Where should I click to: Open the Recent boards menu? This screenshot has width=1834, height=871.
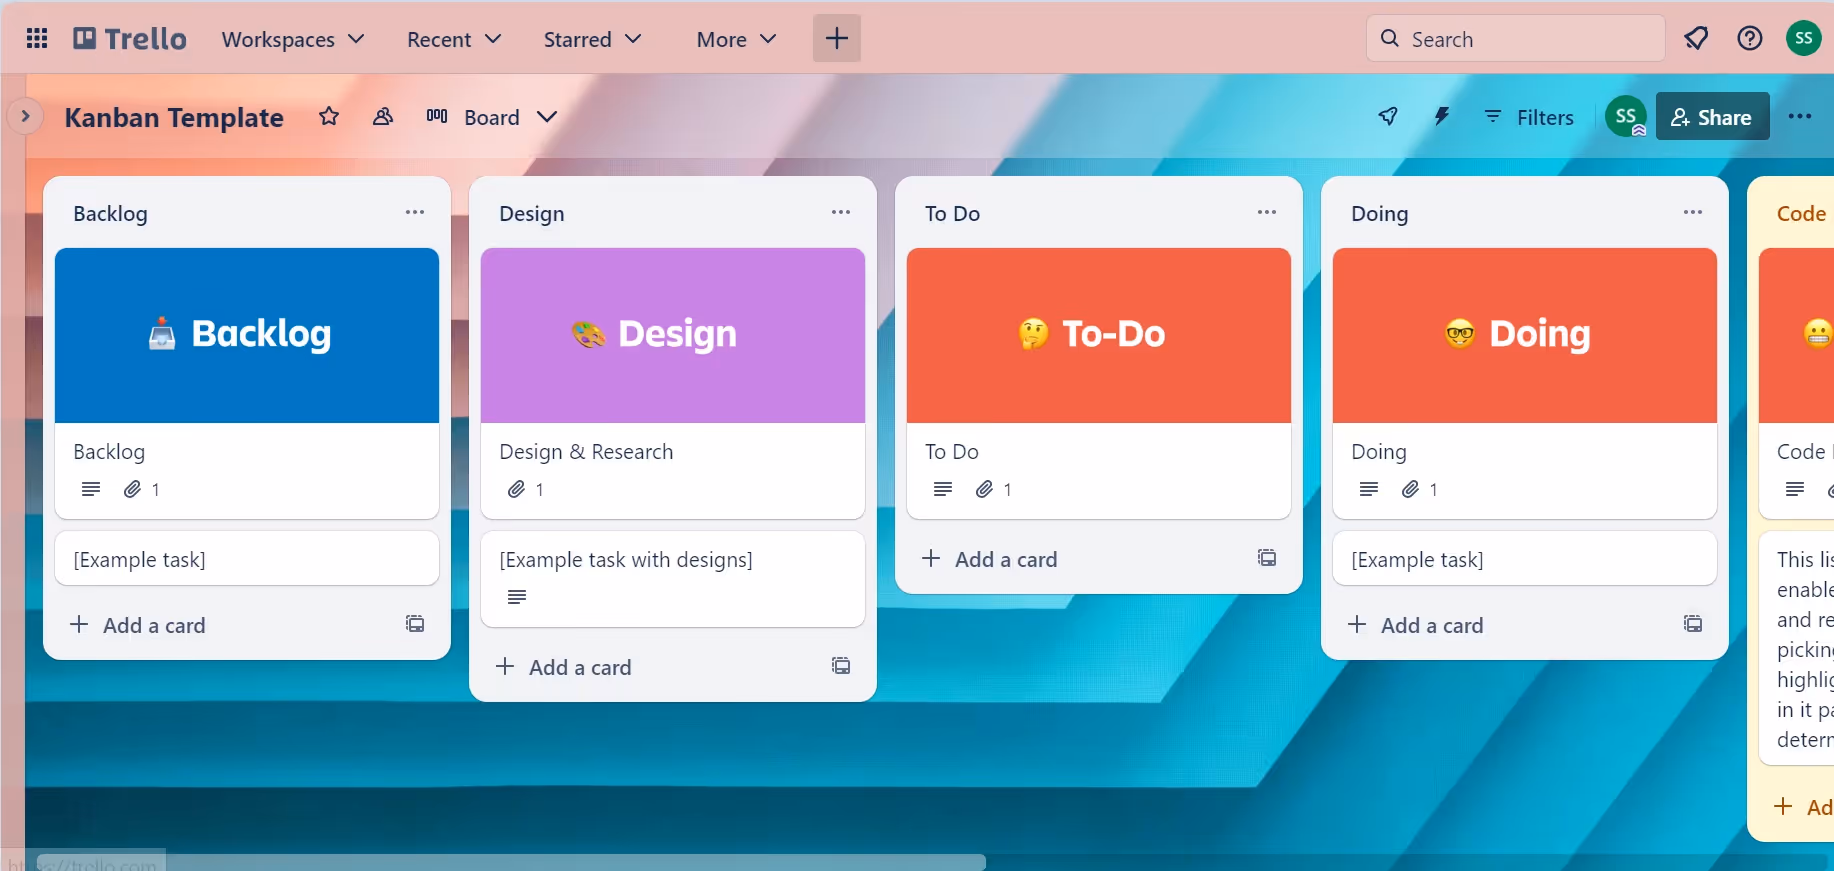click(x=453, y=39)
